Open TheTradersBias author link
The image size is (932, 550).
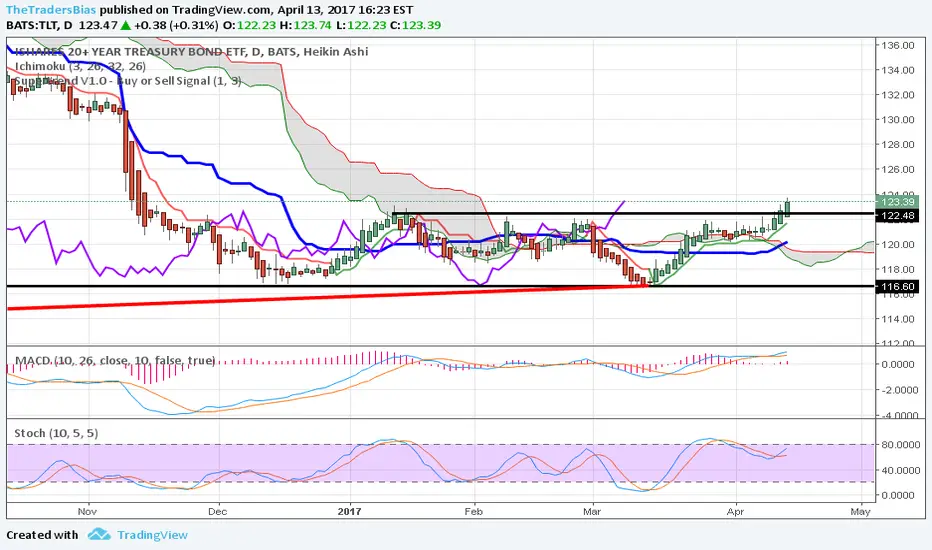51,10
